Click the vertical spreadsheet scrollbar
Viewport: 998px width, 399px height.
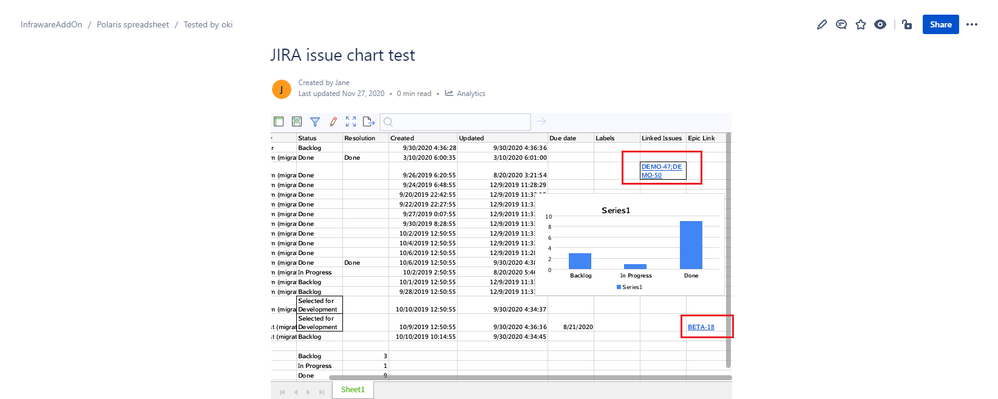point(729,250)
